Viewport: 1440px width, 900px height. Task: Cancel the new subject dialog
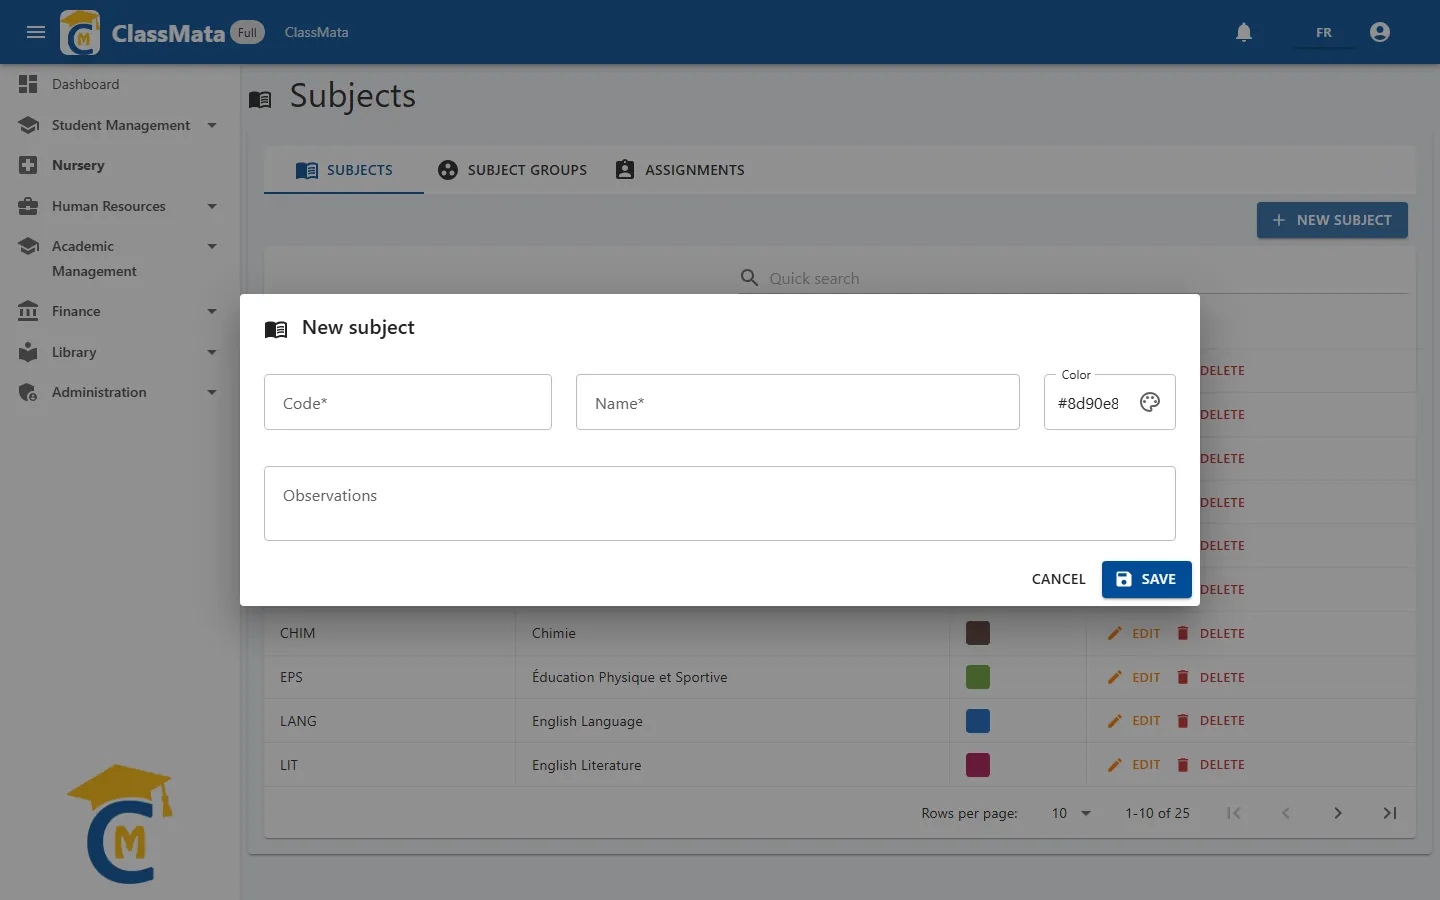pyautogui.click(x=1058, y=579)
